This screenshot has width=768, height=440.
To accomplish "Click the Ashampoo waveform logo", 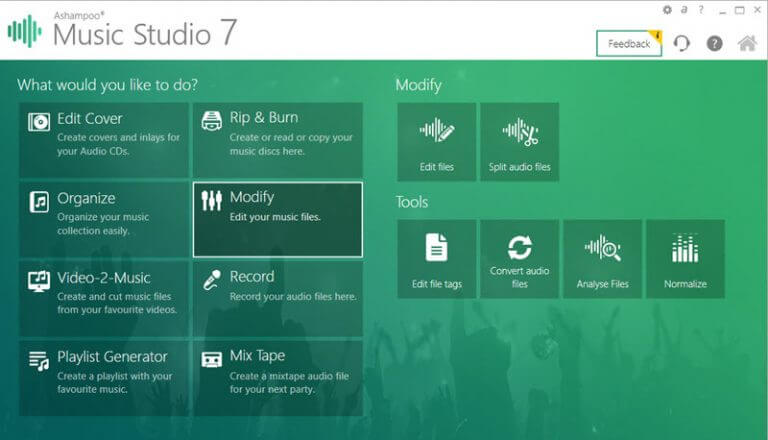I will pyautogui.click(x=24, y=31).
